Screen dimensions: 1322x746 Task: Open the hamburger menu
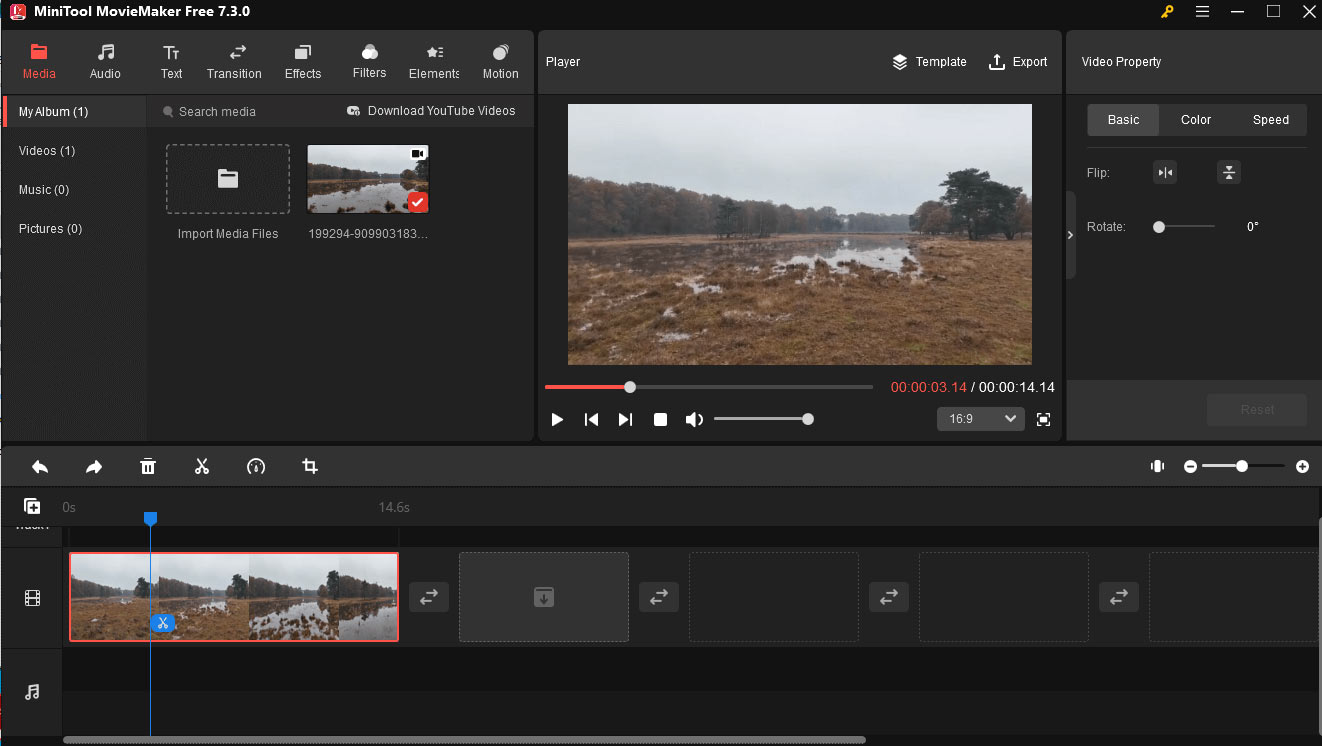point(1202,12)
